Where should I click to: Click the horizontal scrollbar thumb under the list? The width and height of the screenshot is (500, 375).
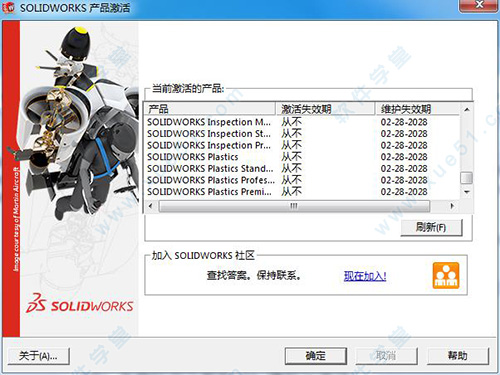(294, 206)
